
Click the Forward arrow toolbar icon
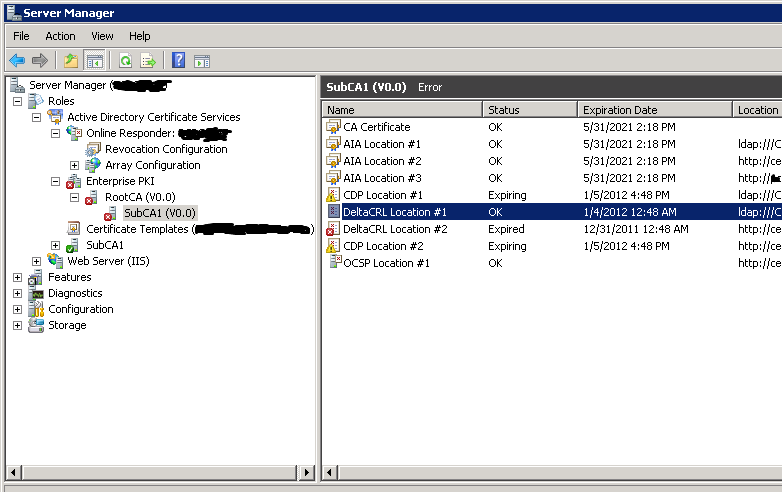[x=40, y=61]
